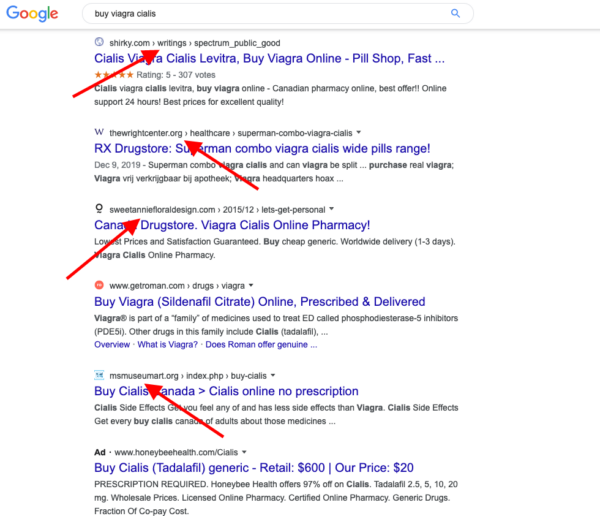Click the shirky.com breadcrumb URL text

pos(195,43)
